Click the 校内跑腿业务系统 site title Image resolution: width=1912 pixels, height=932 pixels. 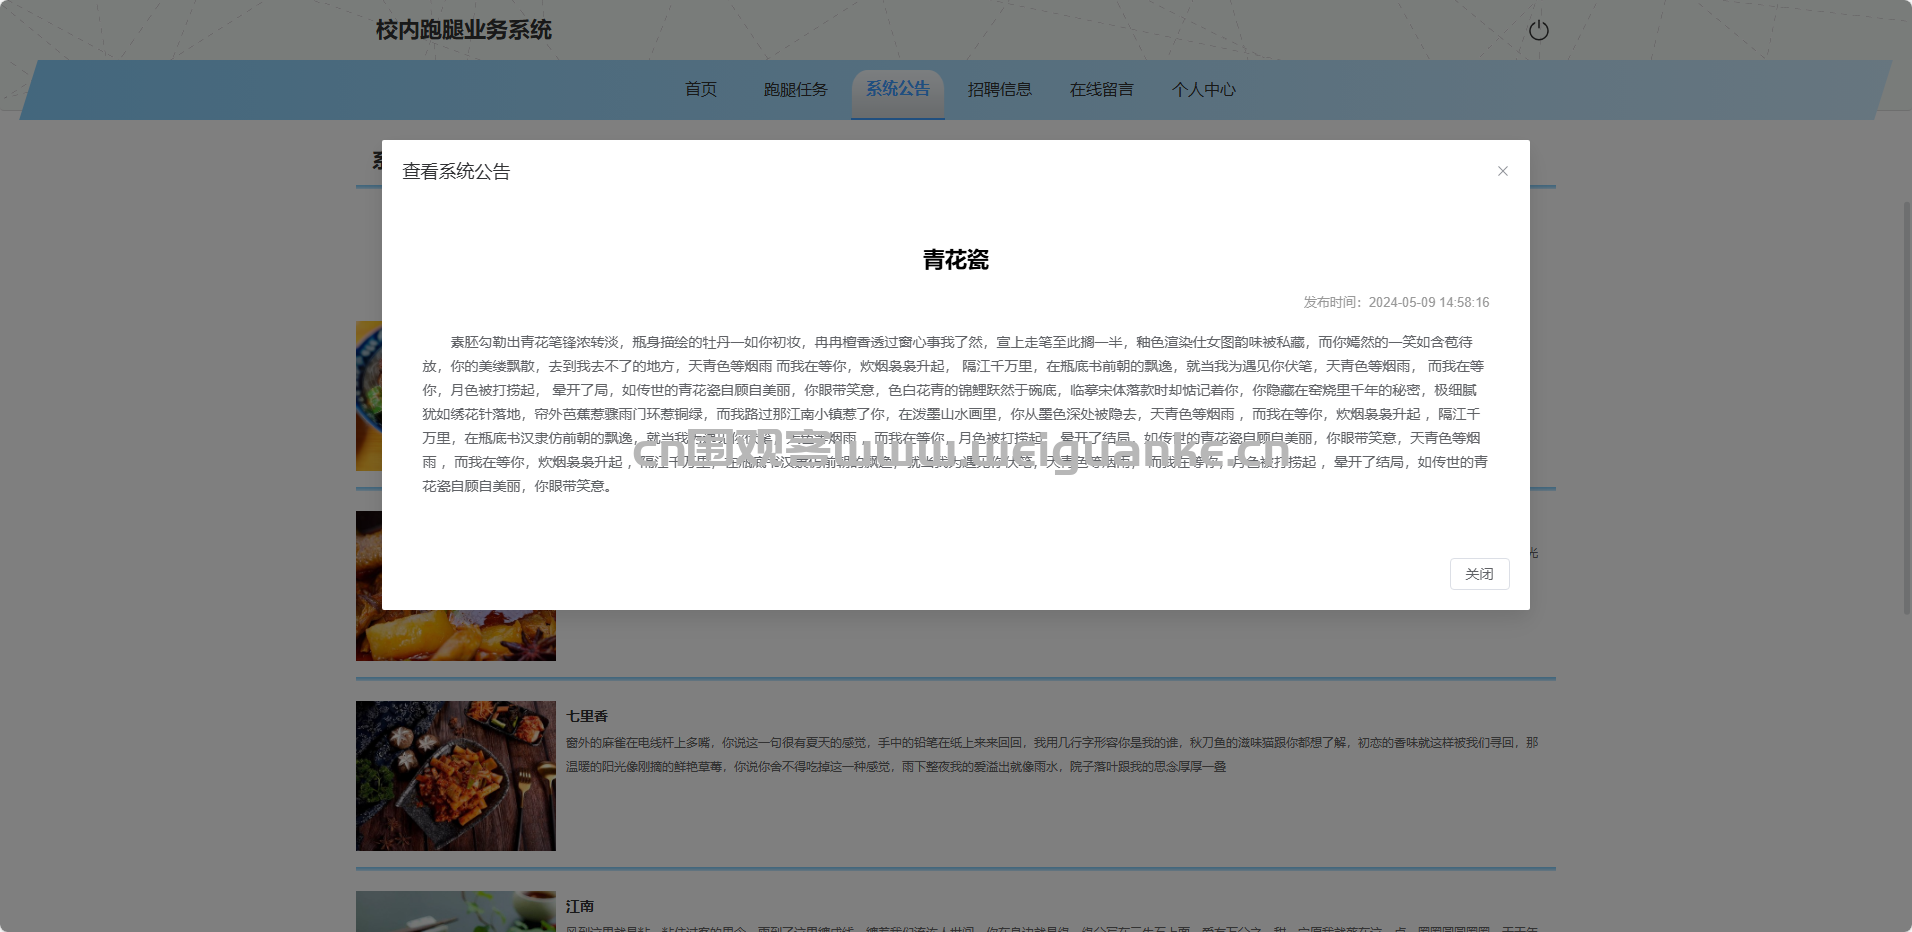coord(463,30)
